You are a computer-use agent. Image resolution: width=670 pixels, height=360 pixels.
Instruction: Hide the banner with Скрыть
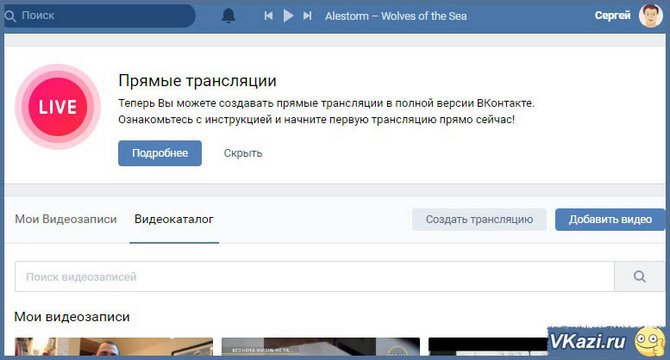[243, 153]
